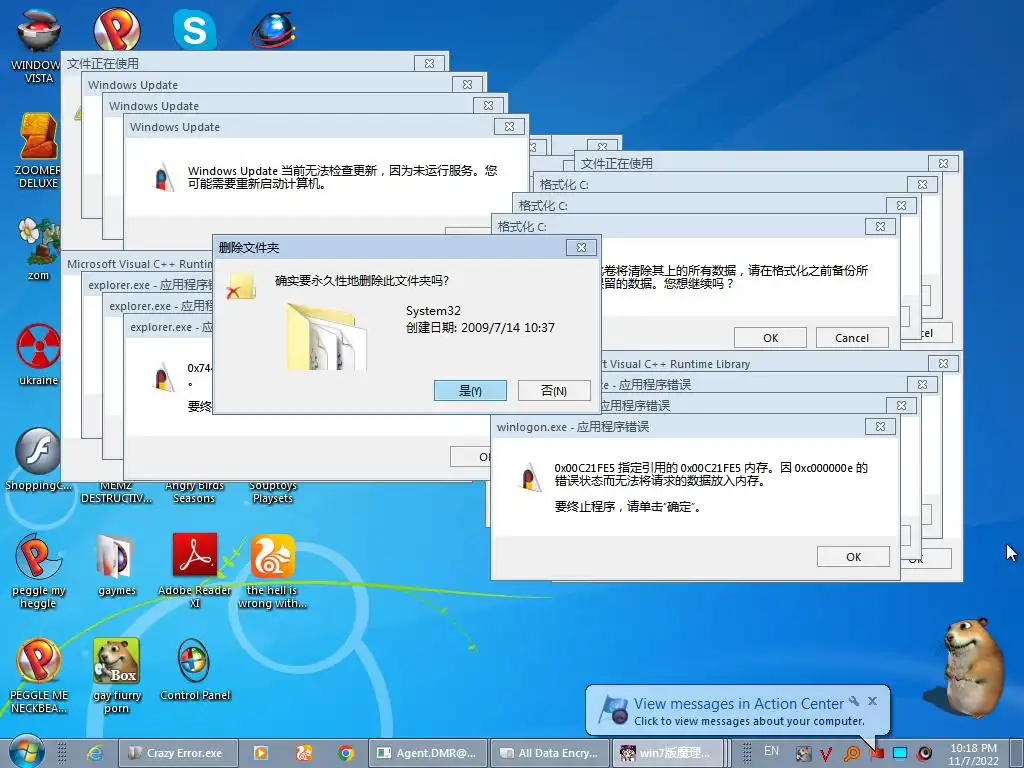Click View messages in Action Center balloon
This screenshot has height=768, width=1024.
tap(739, 704)
